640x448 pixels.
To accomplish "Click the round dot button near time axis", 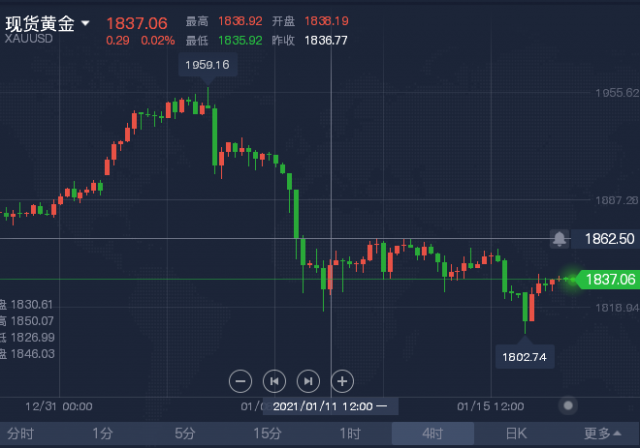I will click(568, 406).
